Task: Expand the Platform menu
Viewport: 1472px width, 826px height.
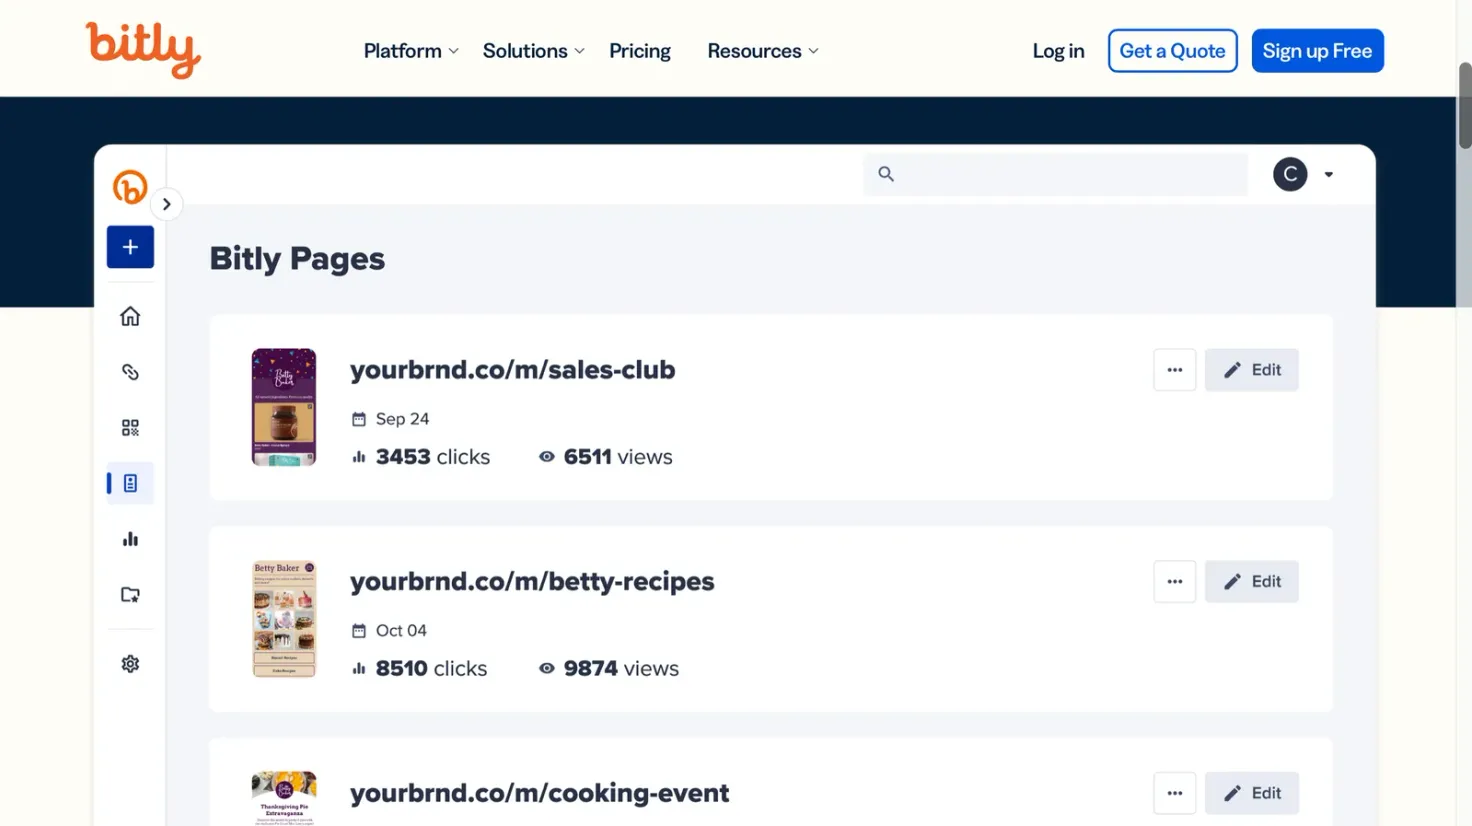Action: coord(411,51)
